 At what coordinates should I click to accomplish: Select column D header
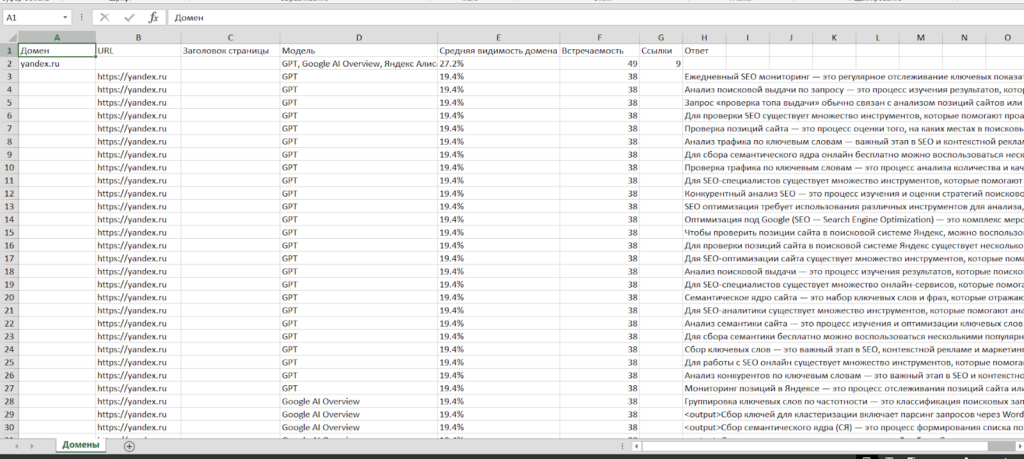(x=358, y=38)
